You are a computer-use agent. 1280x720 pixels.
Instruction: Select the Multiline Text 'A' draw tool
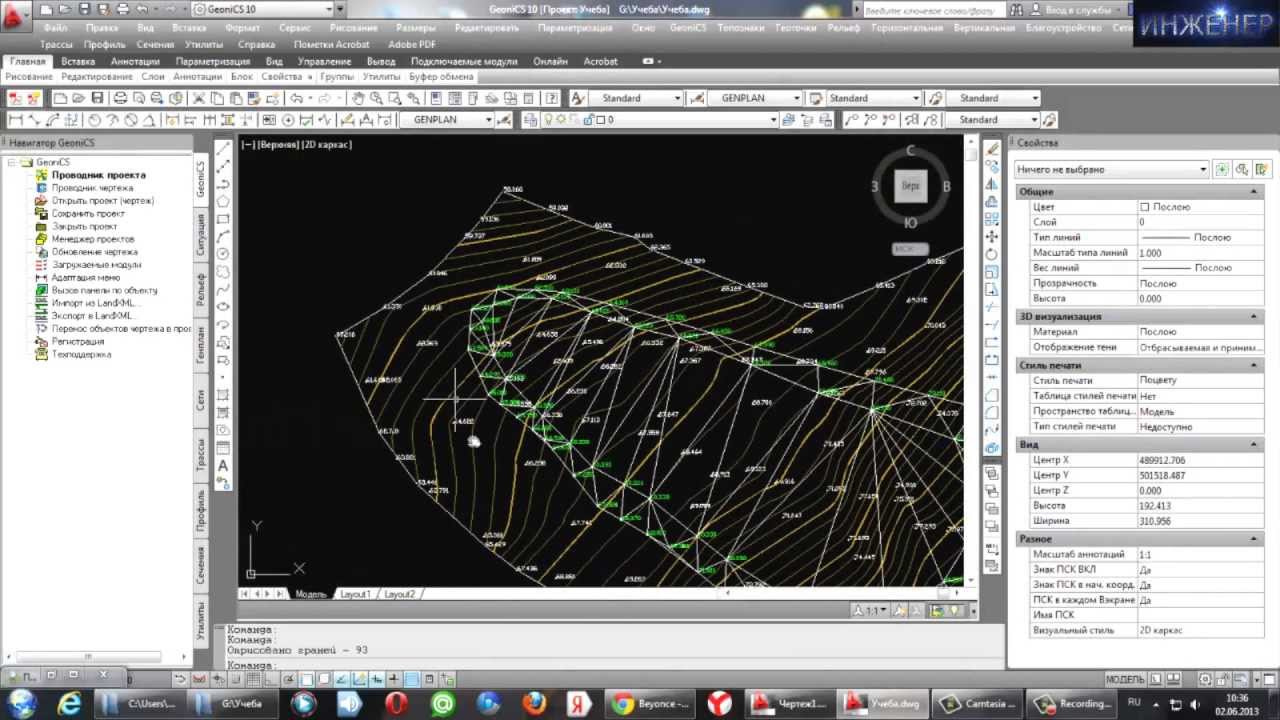click(223, 465)
